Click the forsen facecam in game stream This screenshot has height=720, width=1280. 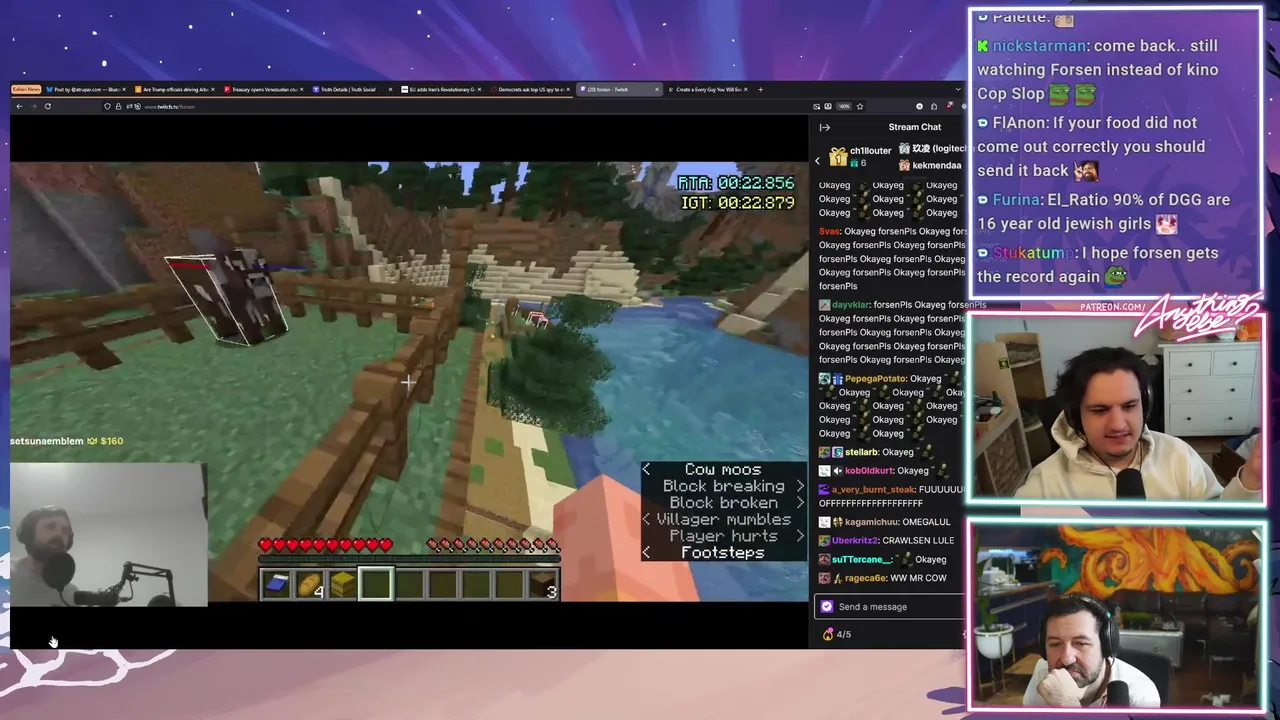108,534
